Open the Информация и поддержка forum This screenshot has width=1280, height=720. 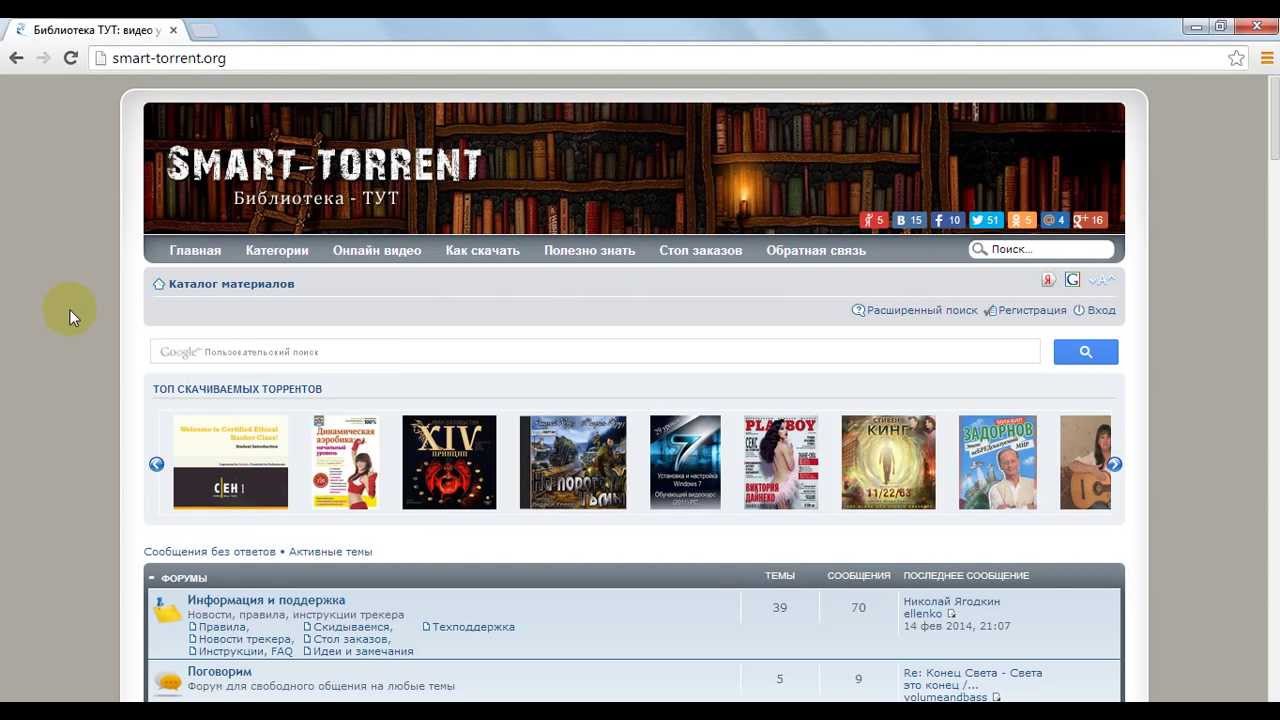click(266, 600)
